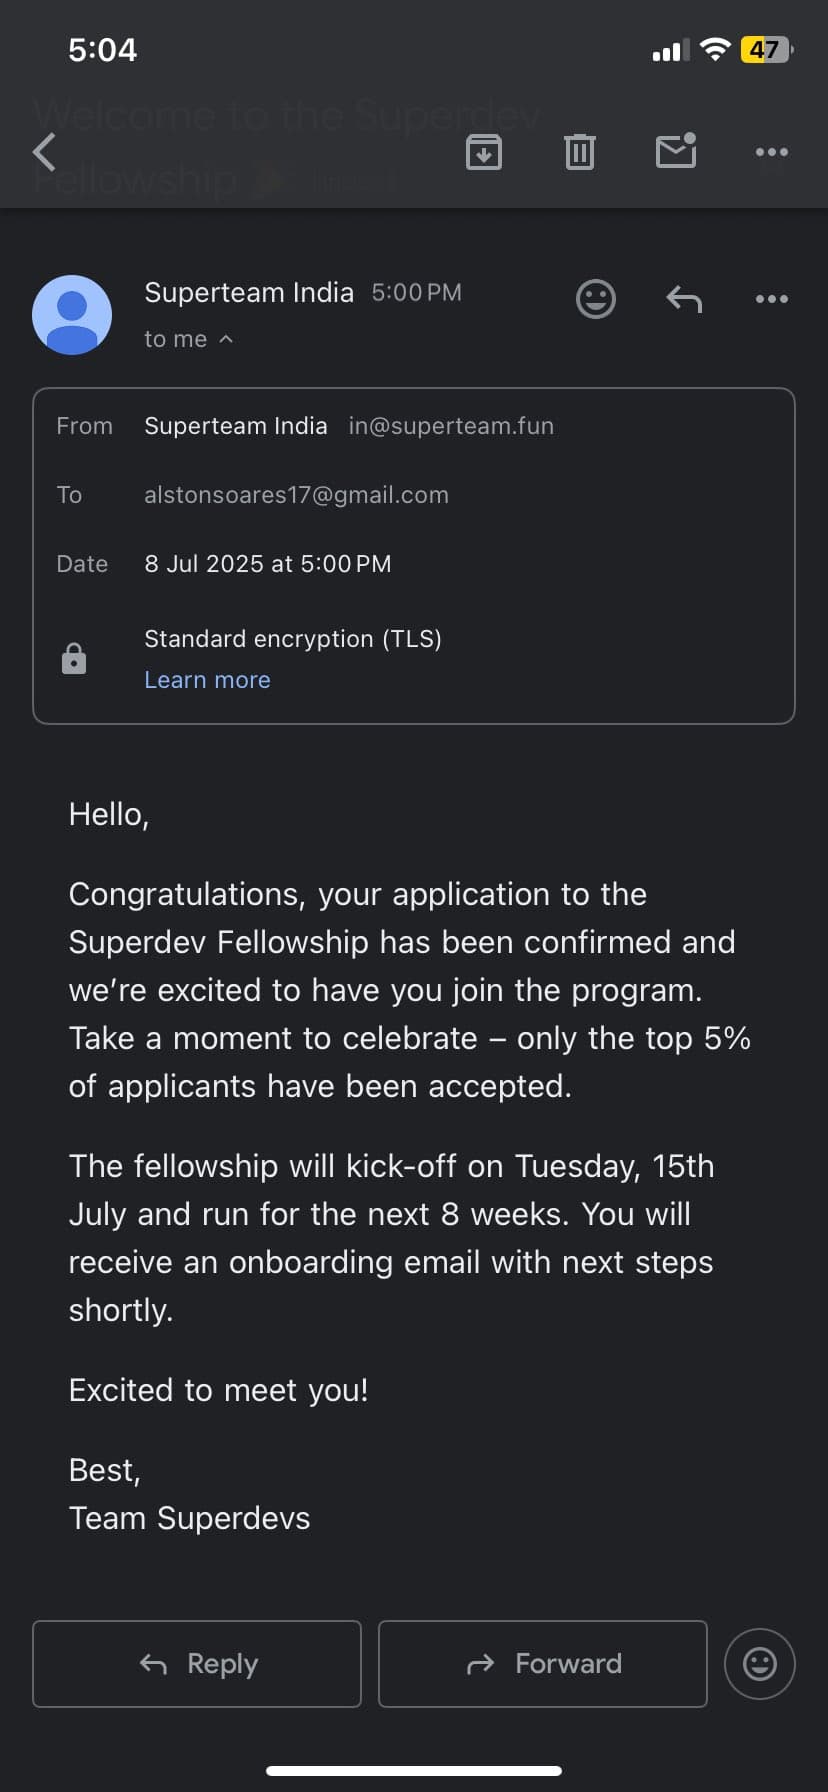Tap the back arrow to leave email
This screenshot has height=1792, width=828.
pos(45,152)
